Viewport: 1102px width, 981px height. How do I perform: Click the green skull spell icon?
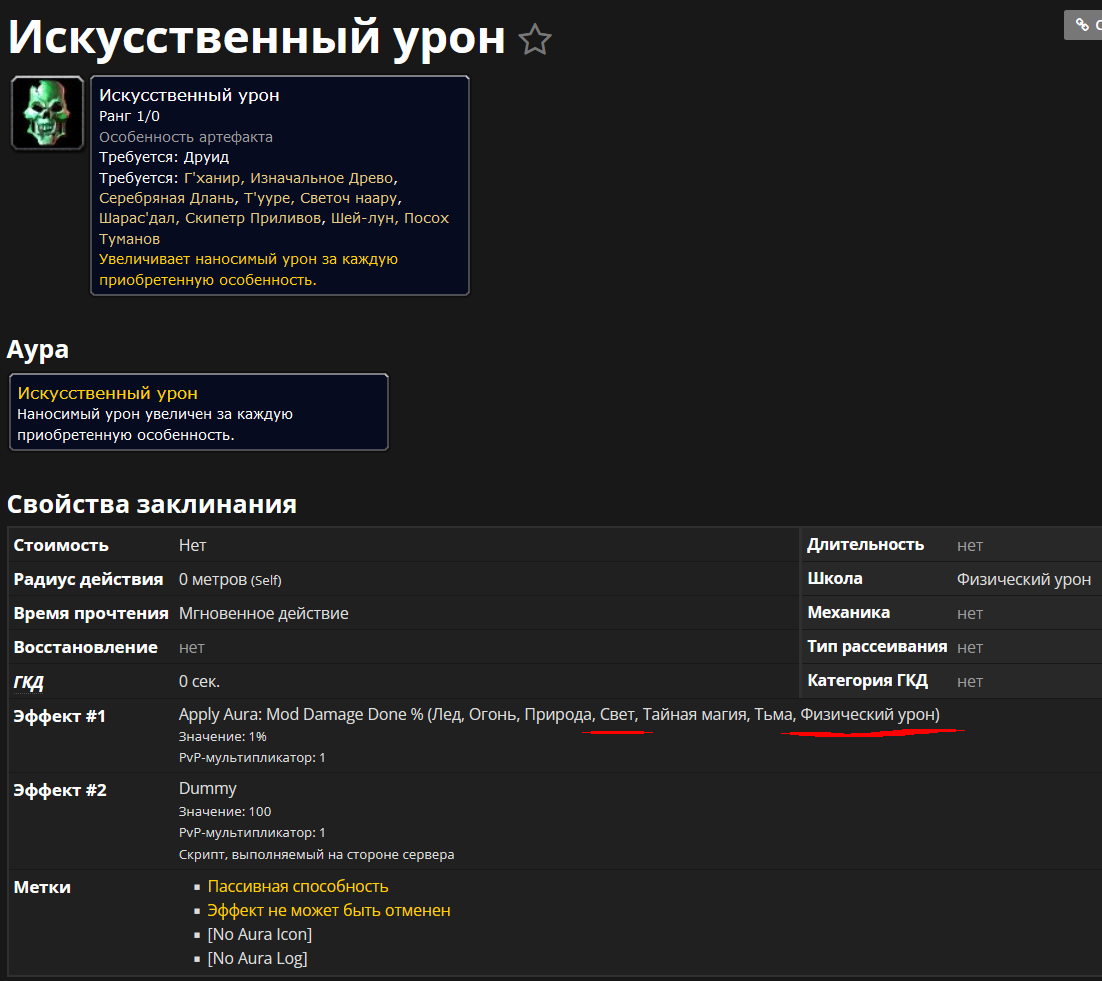(47, 113)
